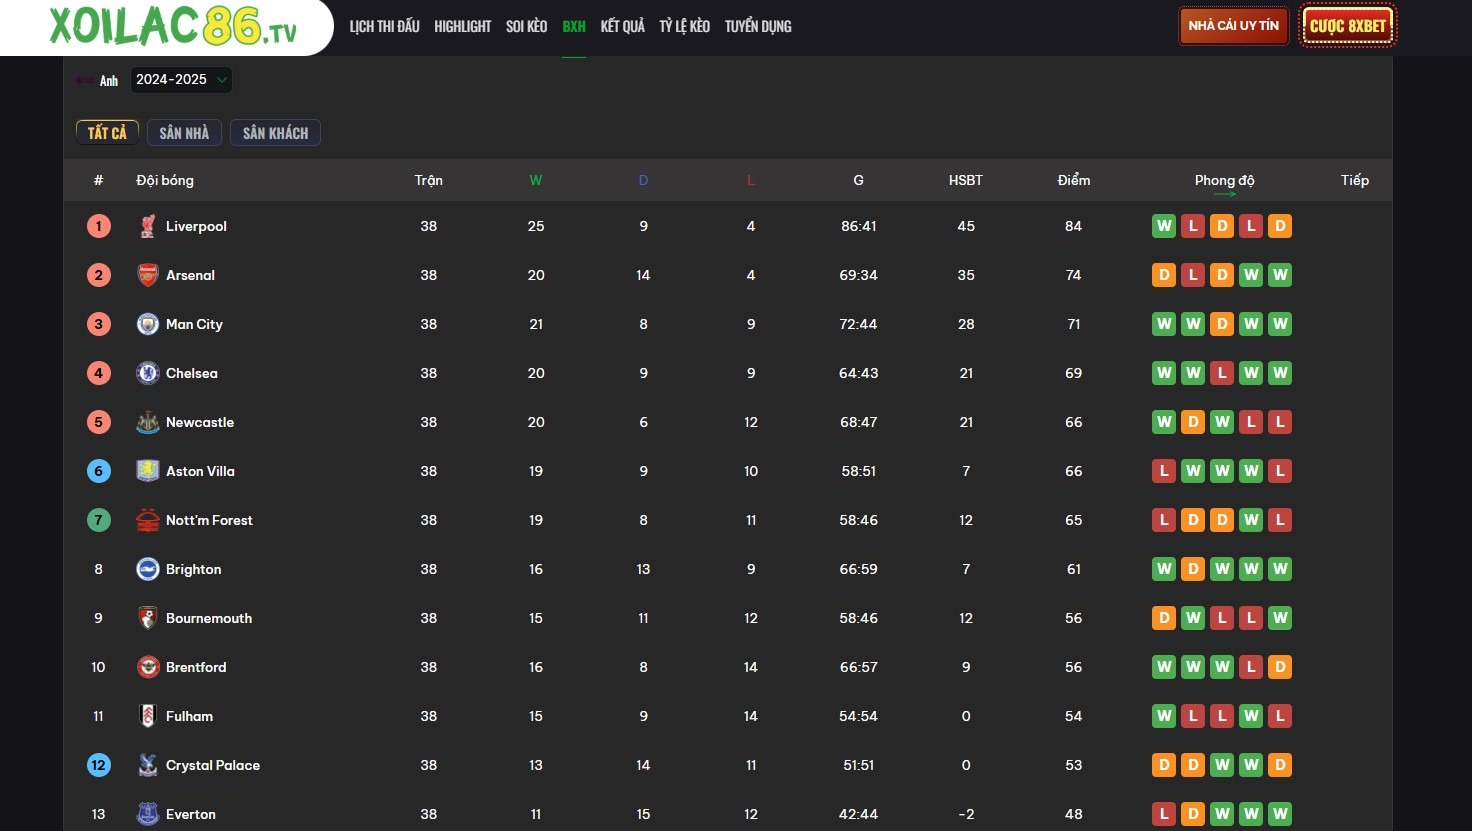This screenshot has height=831, width=1472.
Task: Click the Phong độ column header
Action: pyautogui.click(x=1224, y=181)
